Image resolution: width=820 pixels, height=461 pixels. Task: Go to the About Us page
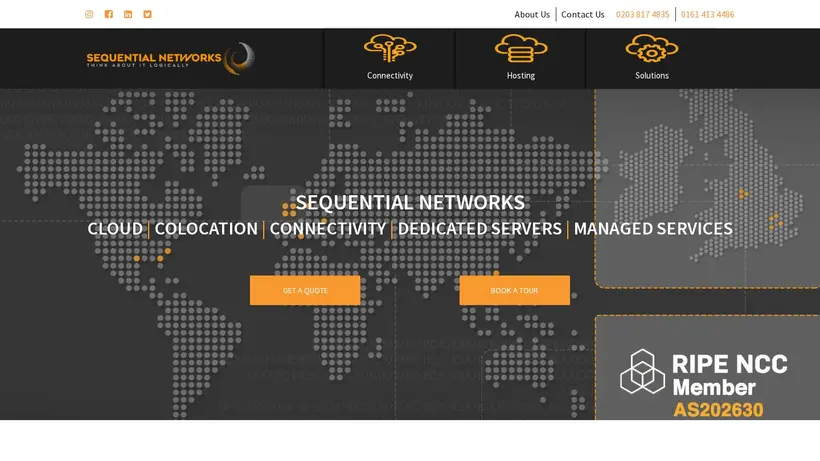[x=532, y=15]
